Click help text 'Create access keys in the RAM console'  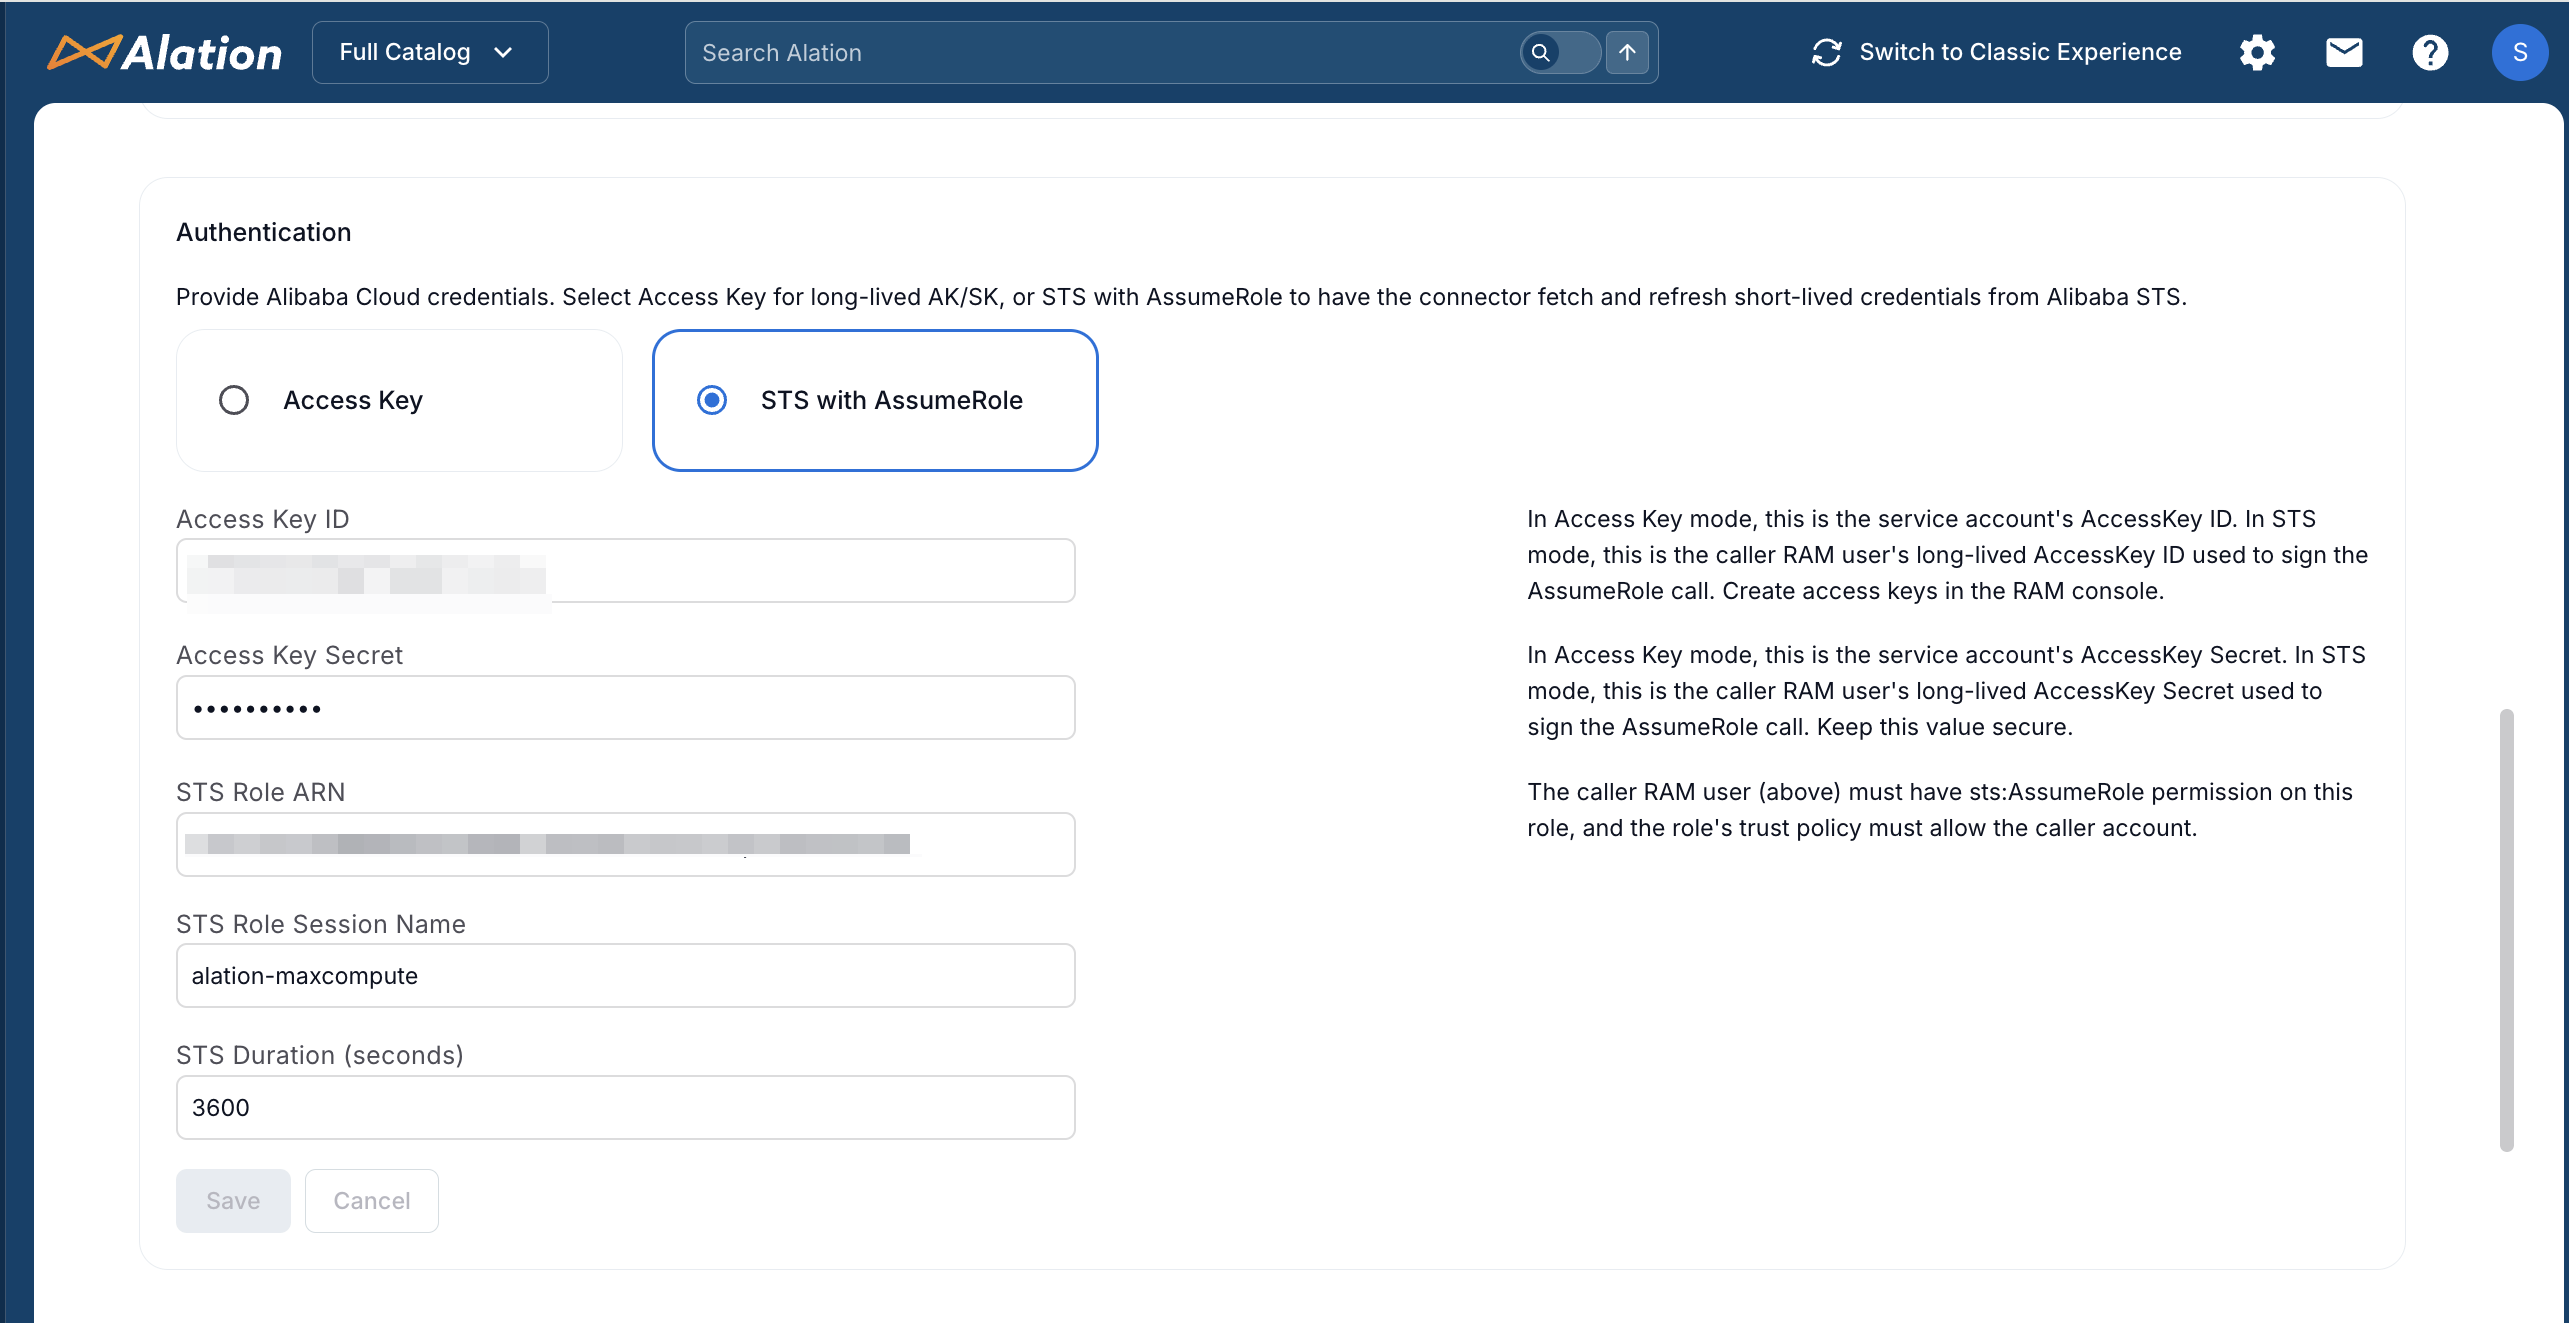click(x=1943, y=591)
